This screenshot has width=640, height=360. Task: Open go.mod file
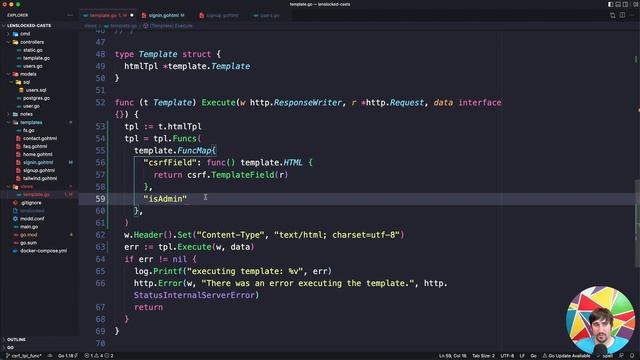pyautogui.click(x=29, y=235)
